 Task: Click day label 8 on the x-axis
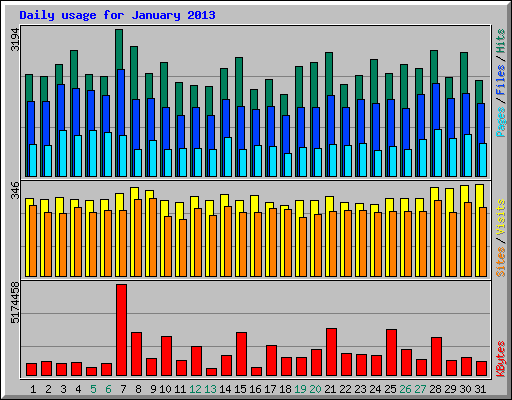138,389
